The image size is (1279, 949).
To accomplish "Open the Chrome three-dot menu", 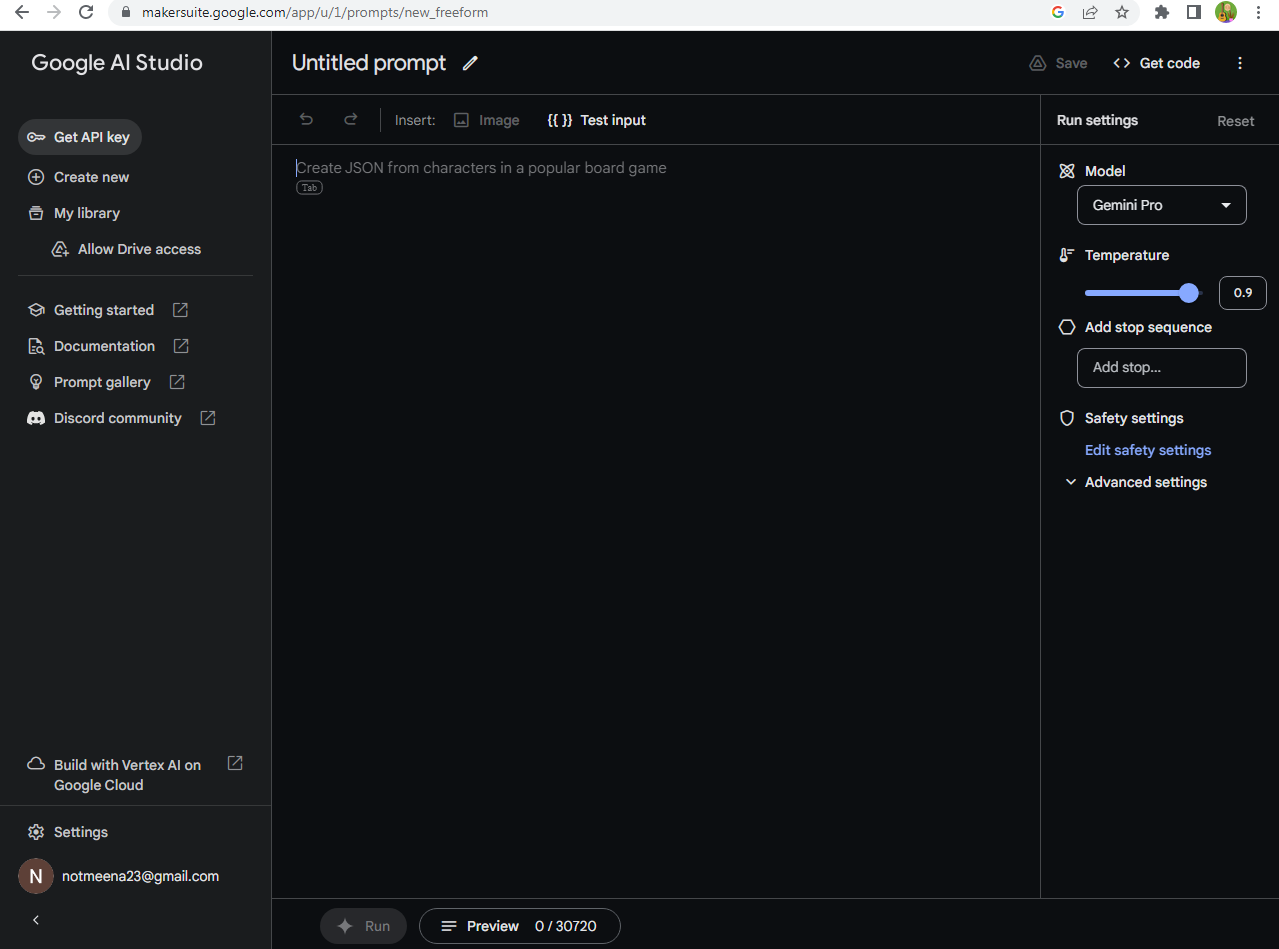I will (1258, 13).
